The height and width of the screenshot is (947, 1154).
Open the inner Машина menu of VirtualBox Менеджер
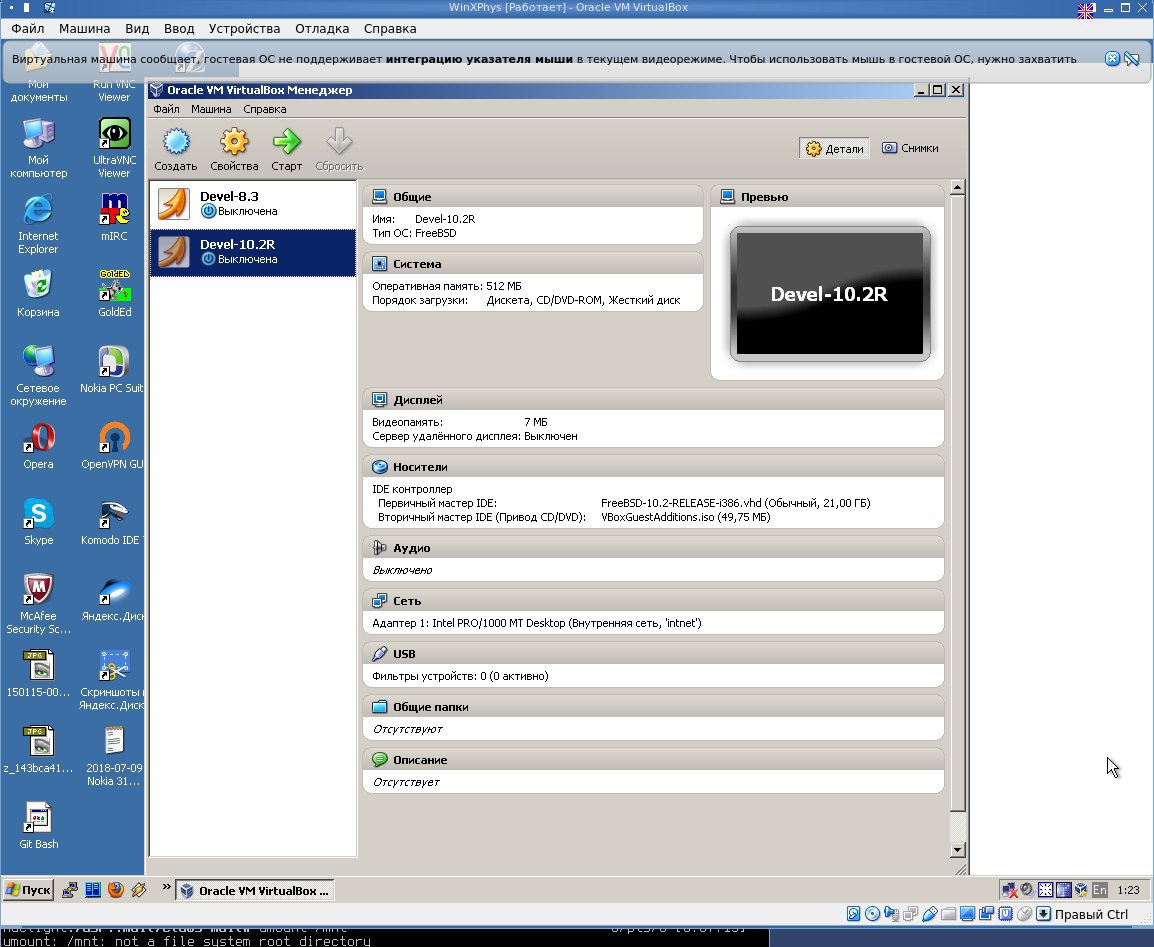pyautogui.click(x=211, y=109)
